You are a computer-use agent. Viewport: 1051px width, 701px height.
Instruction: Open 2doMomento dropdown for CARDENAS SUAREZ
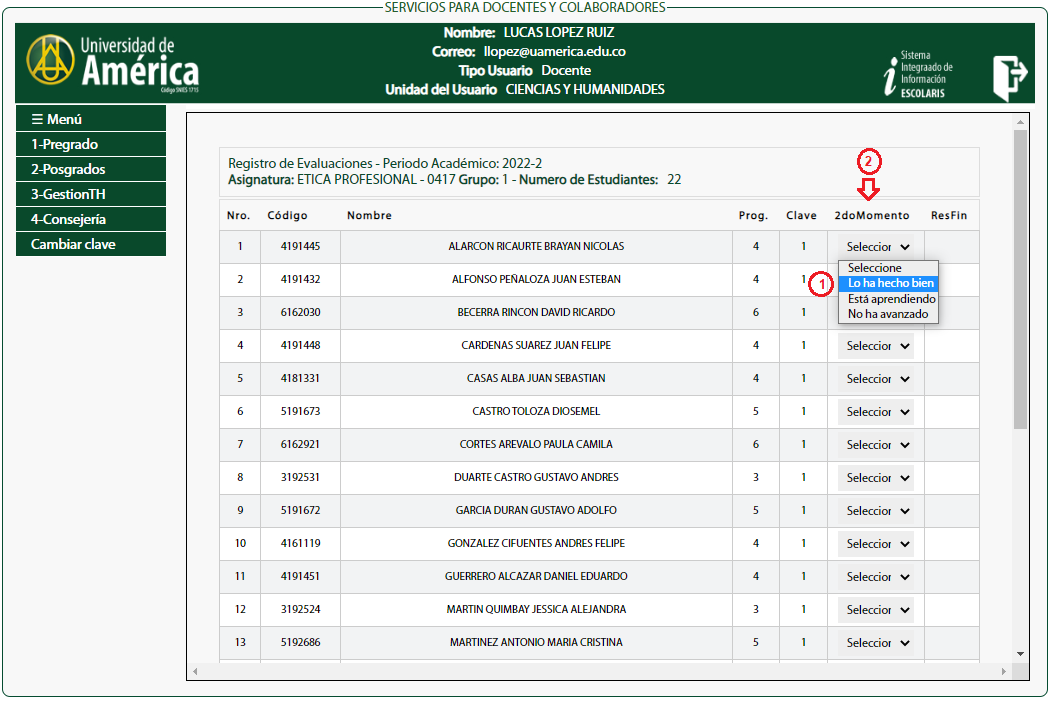876,346
